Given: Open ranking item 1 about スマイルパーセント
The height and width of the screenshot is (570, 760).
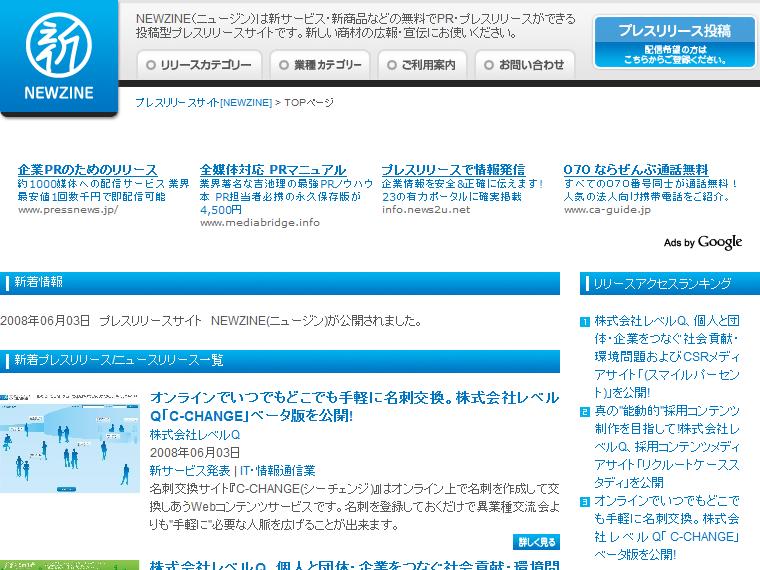Looking at the screenshot, I should [667, 357].
